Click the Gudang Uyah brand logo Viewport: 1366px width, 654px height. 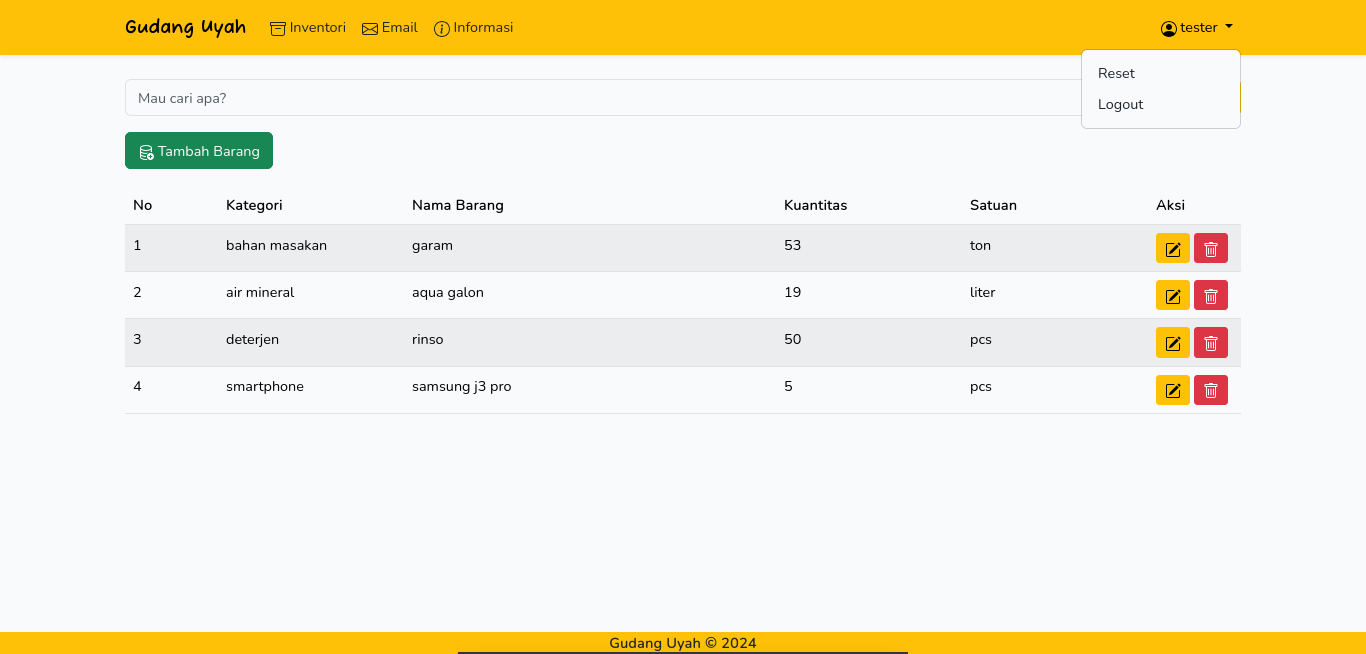tap(185, 27)
